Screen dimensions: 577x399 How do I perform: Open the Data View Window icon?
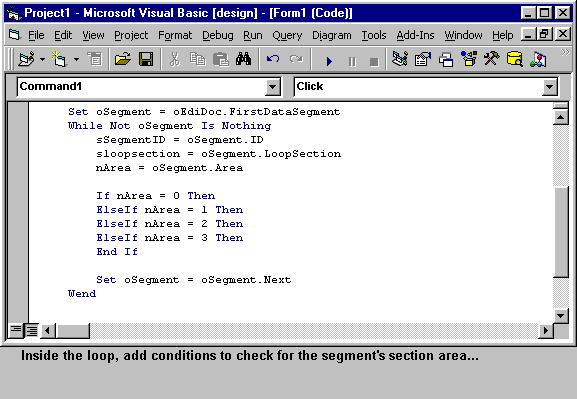click(x=514, y=59)
